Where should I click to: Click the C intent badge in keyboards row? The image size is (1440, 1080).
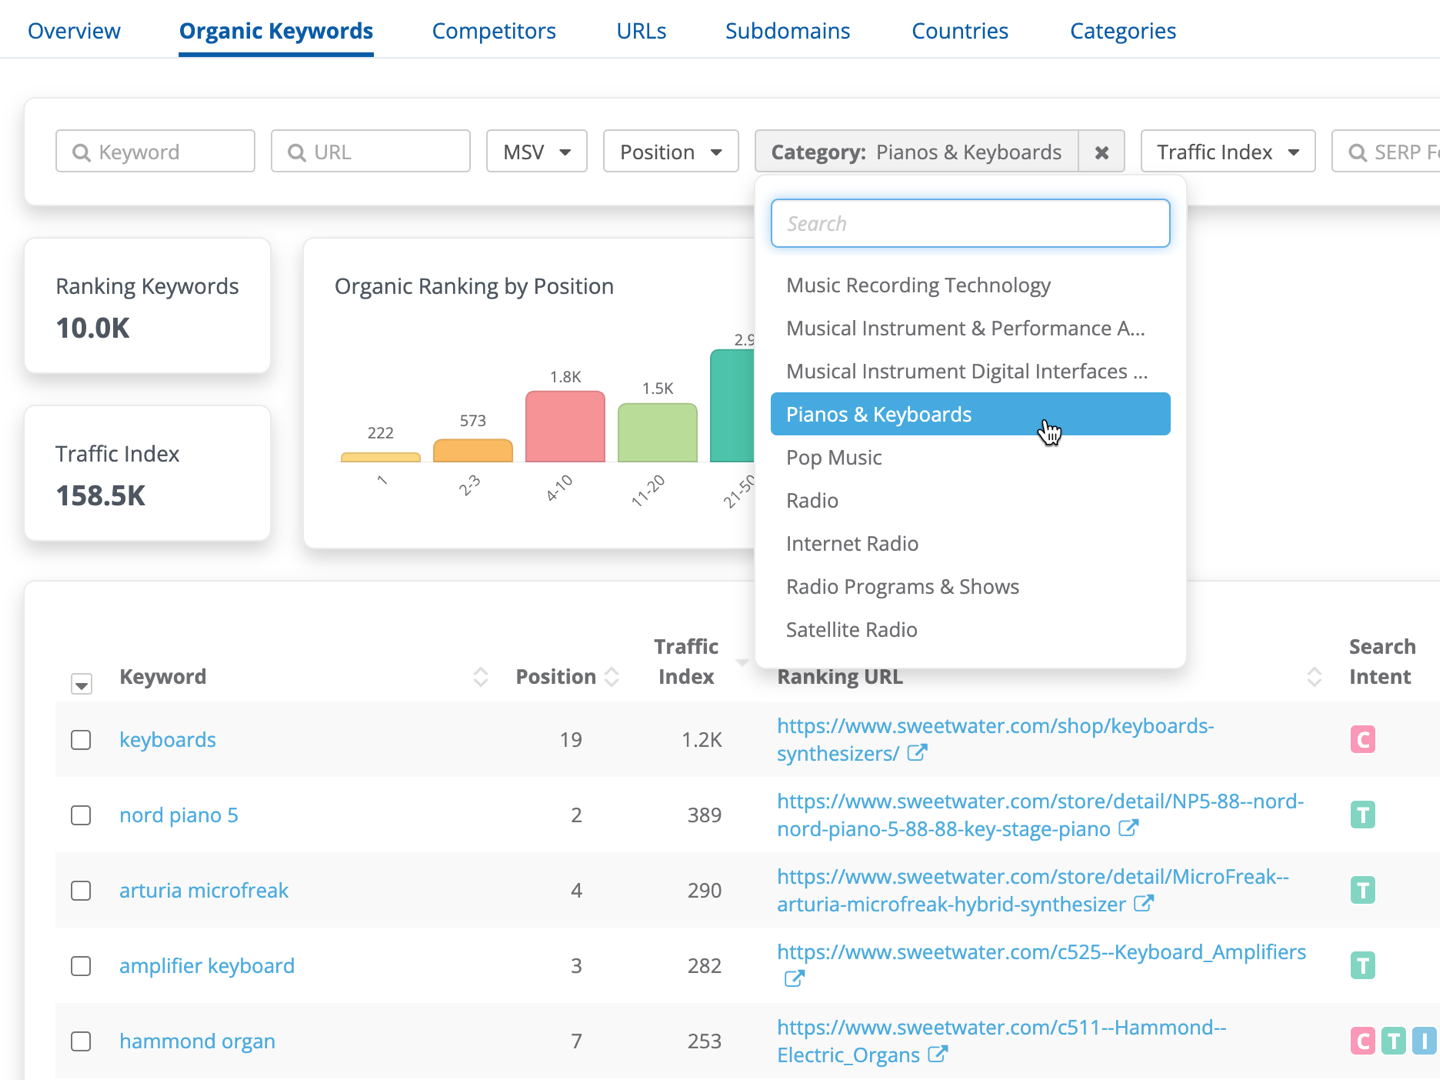coord(1362,739)
